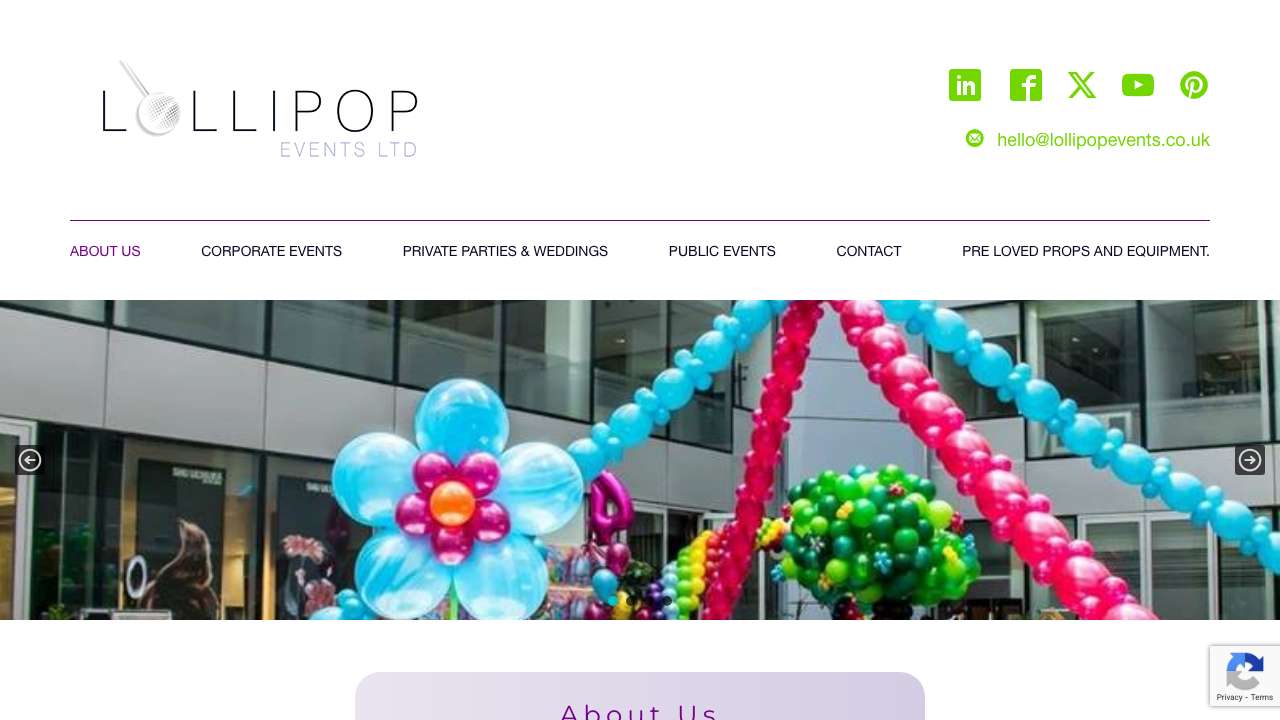The image size is (1280, 720).
Task: Open the LinkedIn social icon
Action: (x=965, y=85)
